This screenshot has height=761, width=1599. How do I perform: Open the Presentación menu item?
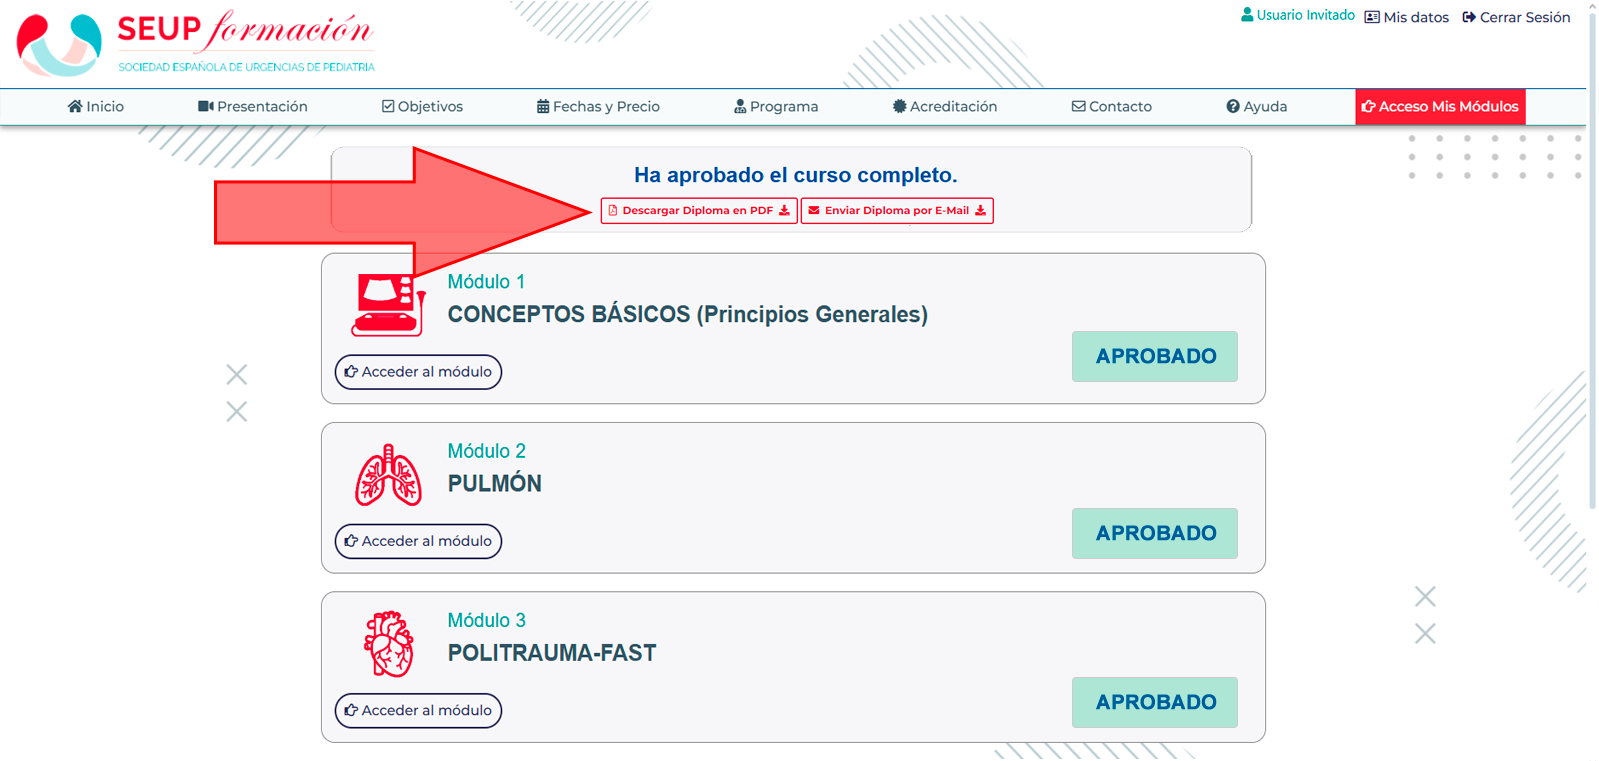click(253, 106)
